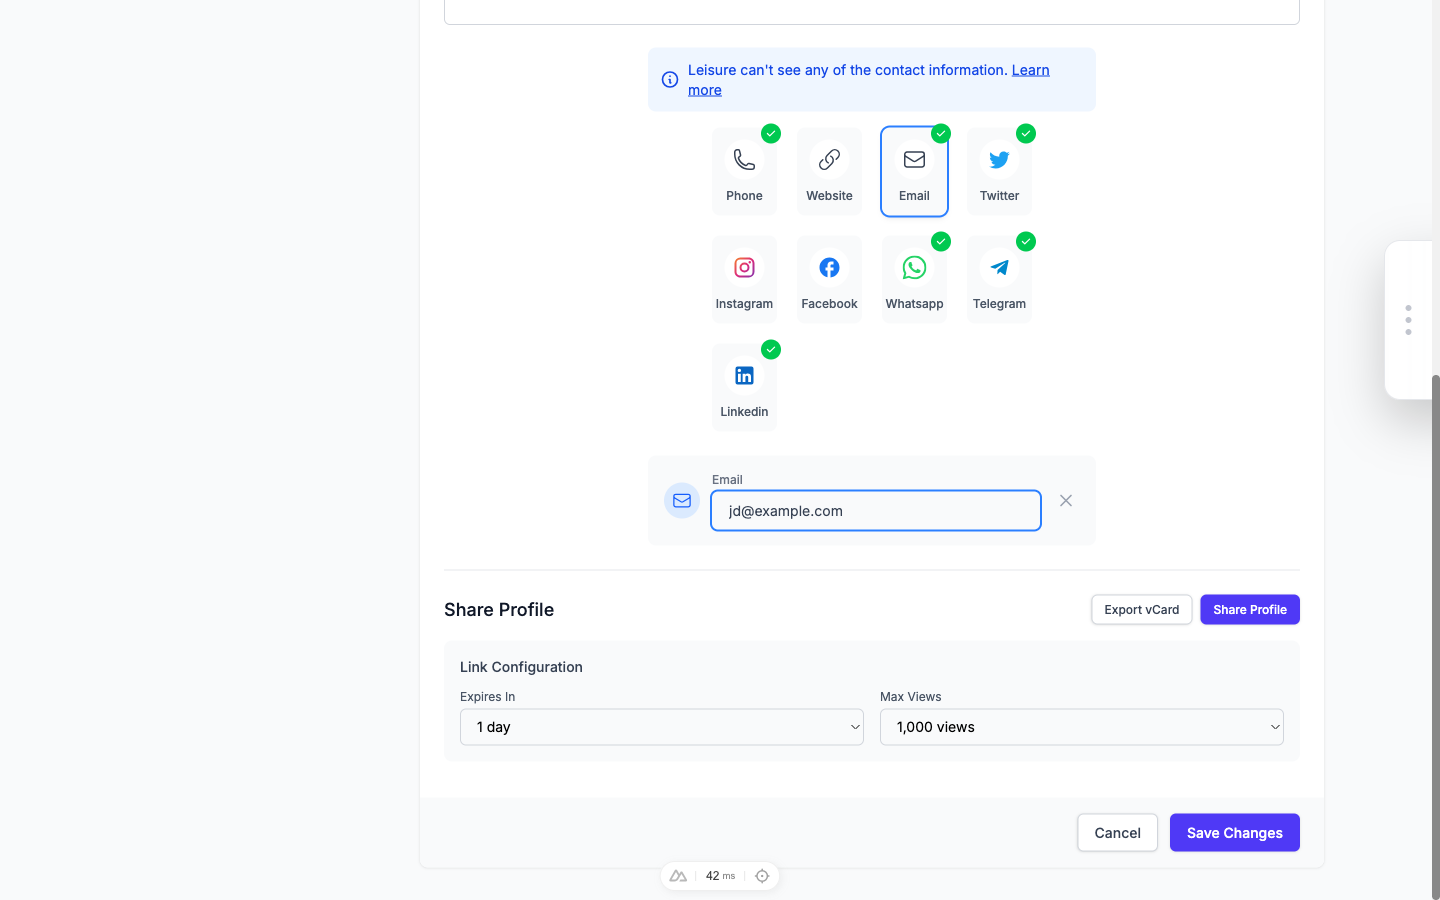
Task: Select the Facebook contact tile
Action: pyautogui.click(x=829, y=279)
